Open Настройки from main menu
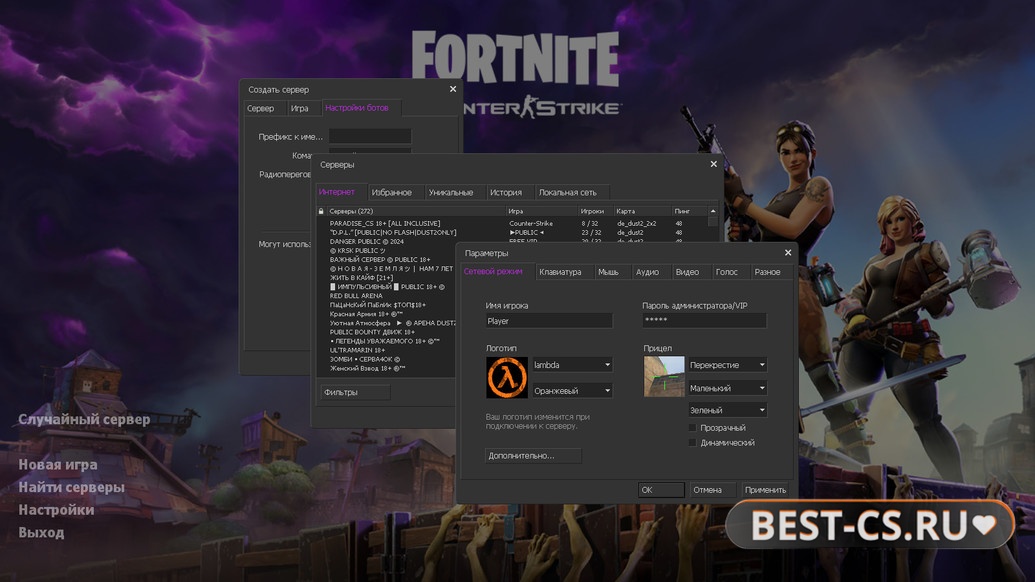 coord(56,509)
